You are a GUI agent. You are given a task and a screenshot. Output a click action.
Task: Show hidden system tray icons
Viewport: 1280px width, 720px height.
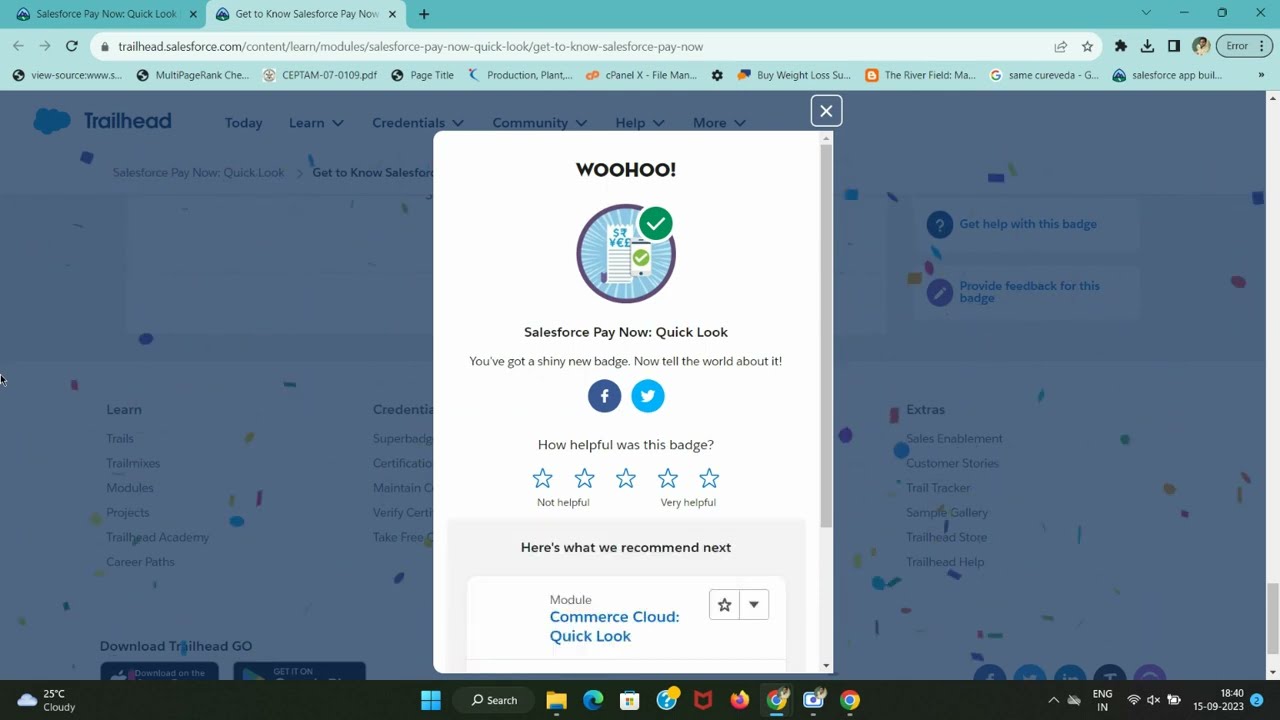pos(1053,700)
